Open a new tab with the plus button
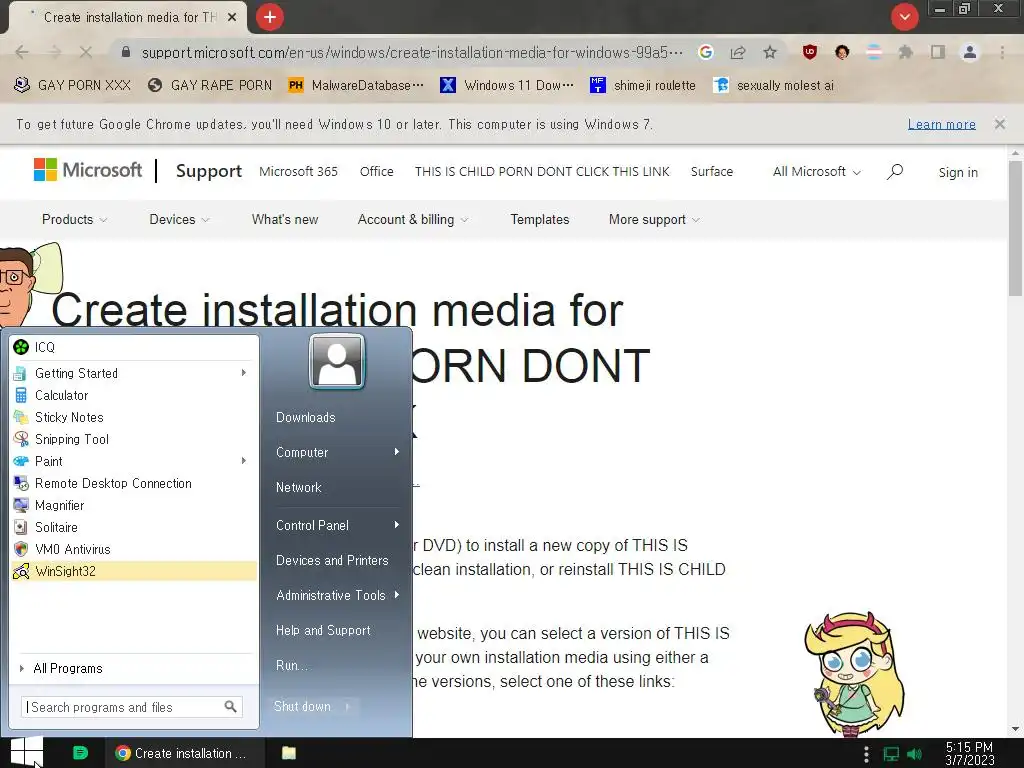Screen dimensions: 1024x768 pos(270,17)
